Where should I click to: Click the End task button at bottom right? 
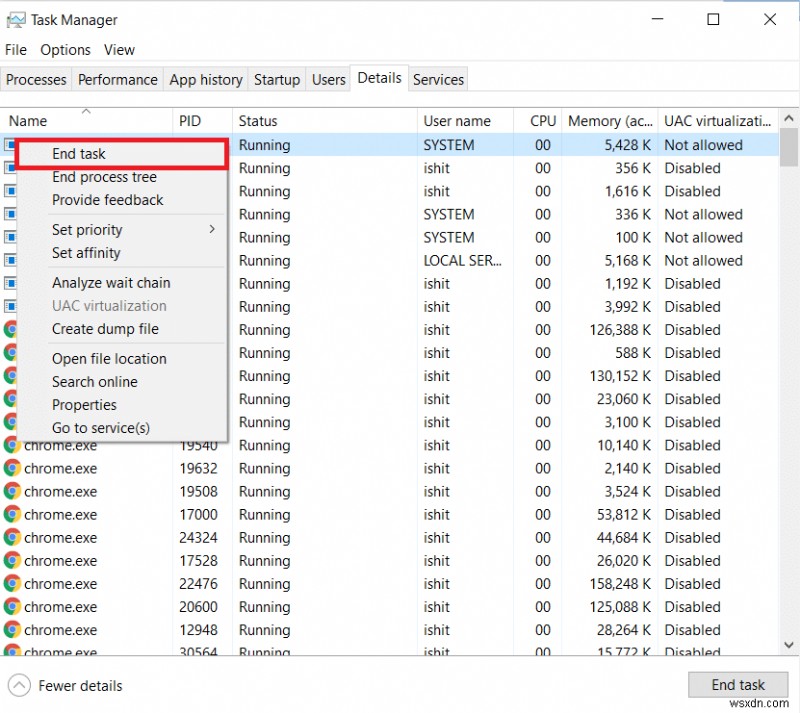738,685
